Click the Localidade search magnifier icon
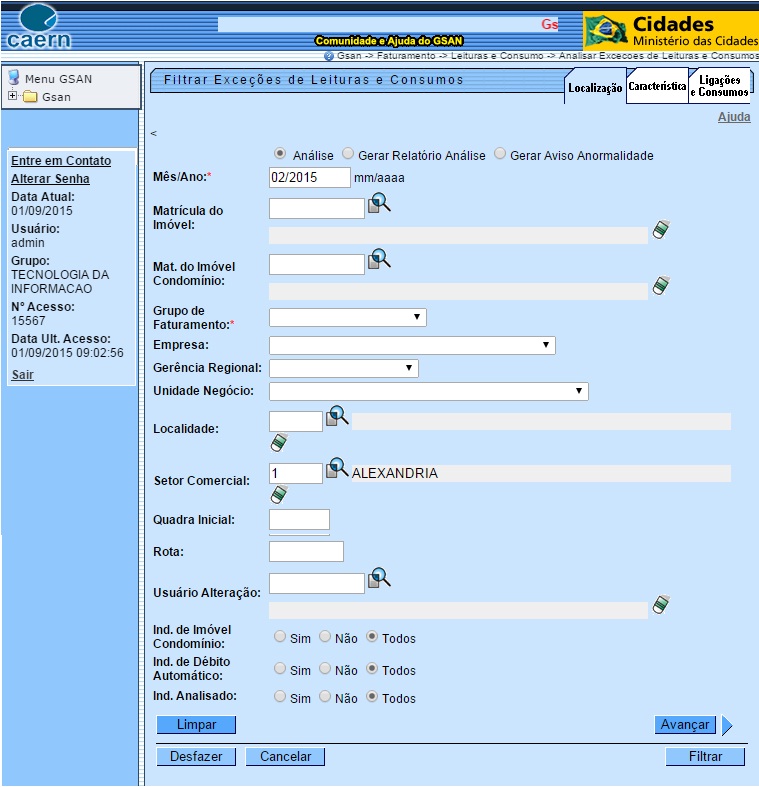Image resolution: width=759 pixels, height=787 pixels. (337, 417)
